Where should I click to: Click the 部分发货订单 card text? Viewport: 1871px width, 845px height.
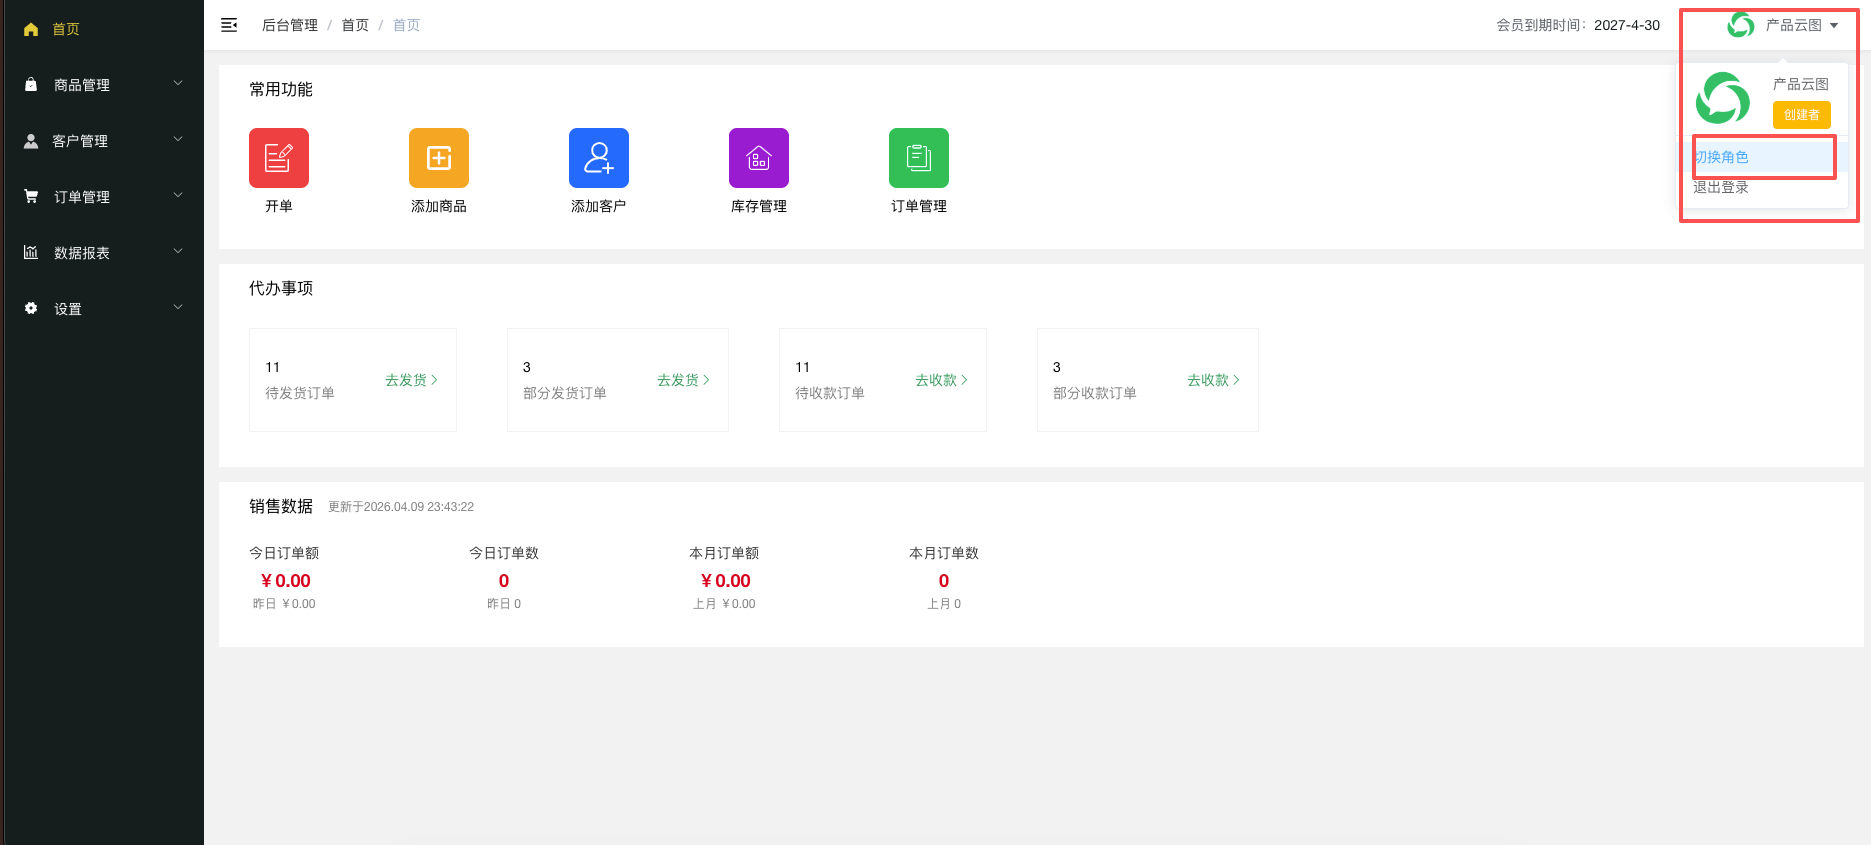565,393
